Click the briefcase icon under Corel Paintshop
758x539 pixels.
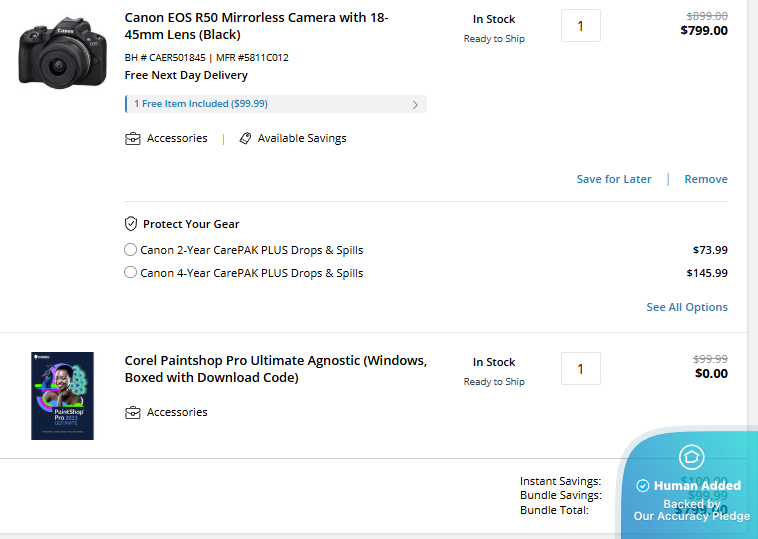click(132, 413)
